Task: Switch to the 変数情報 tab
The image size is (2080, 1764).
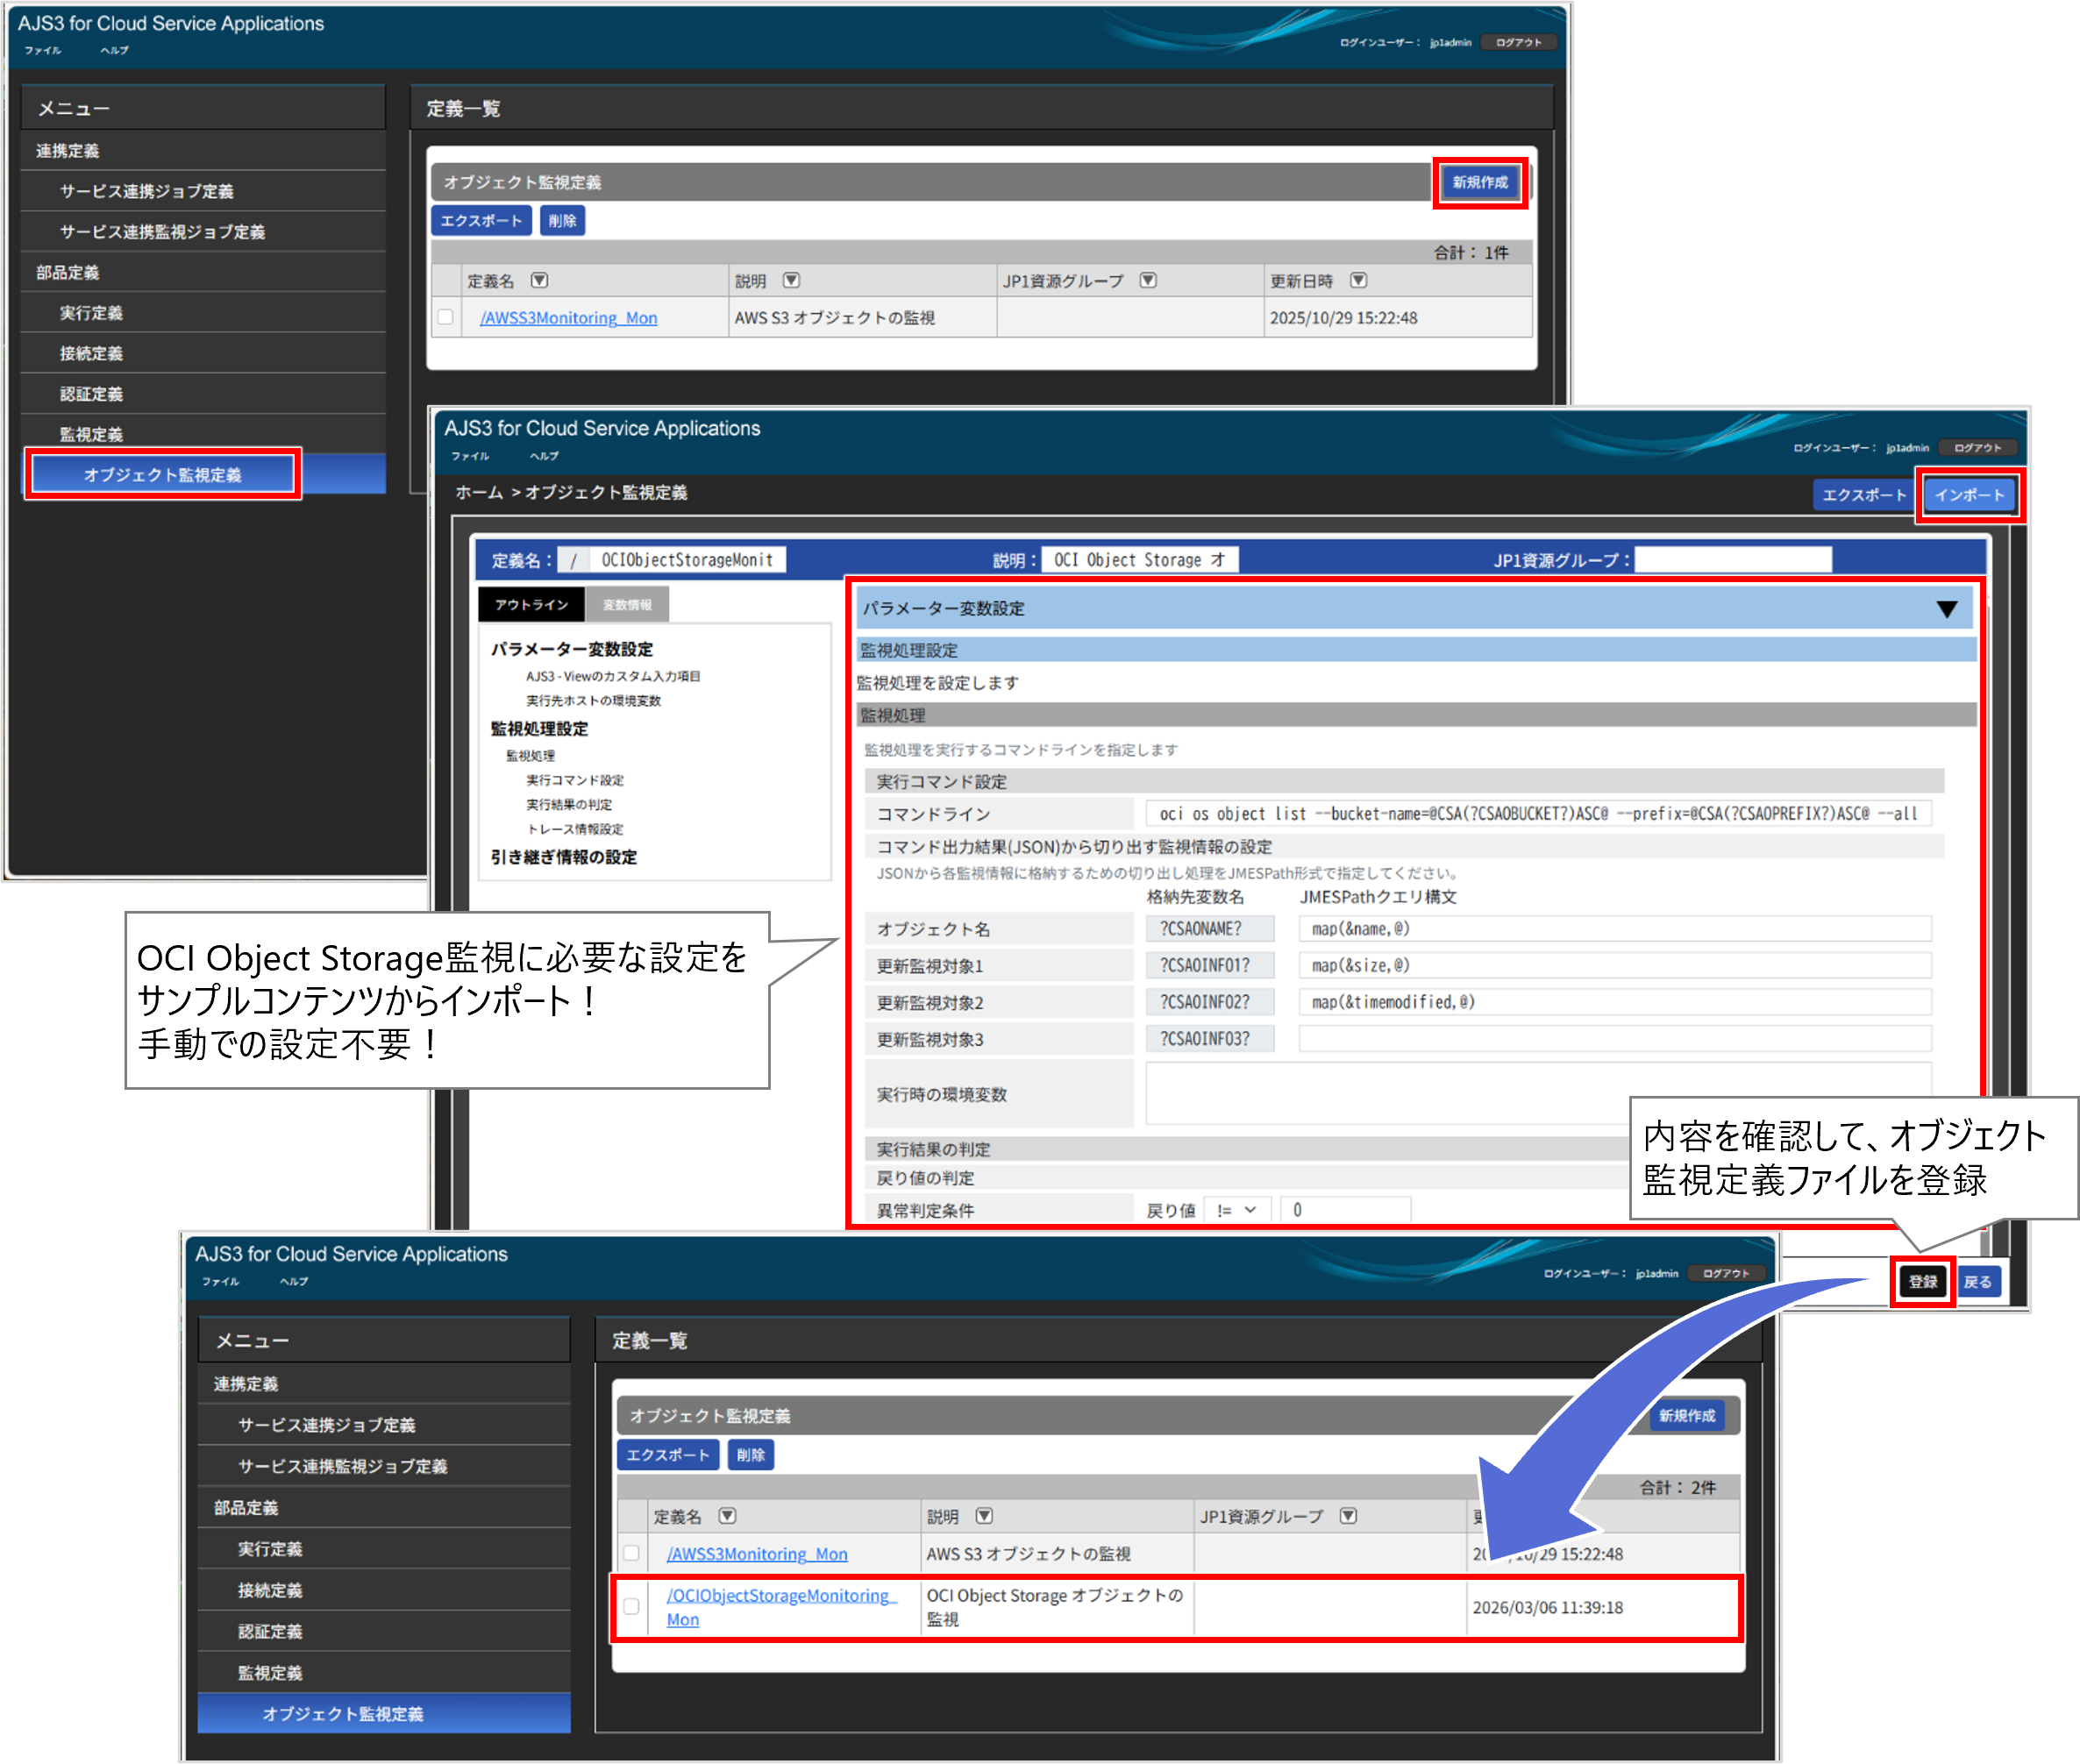Action: coord(627,605)
